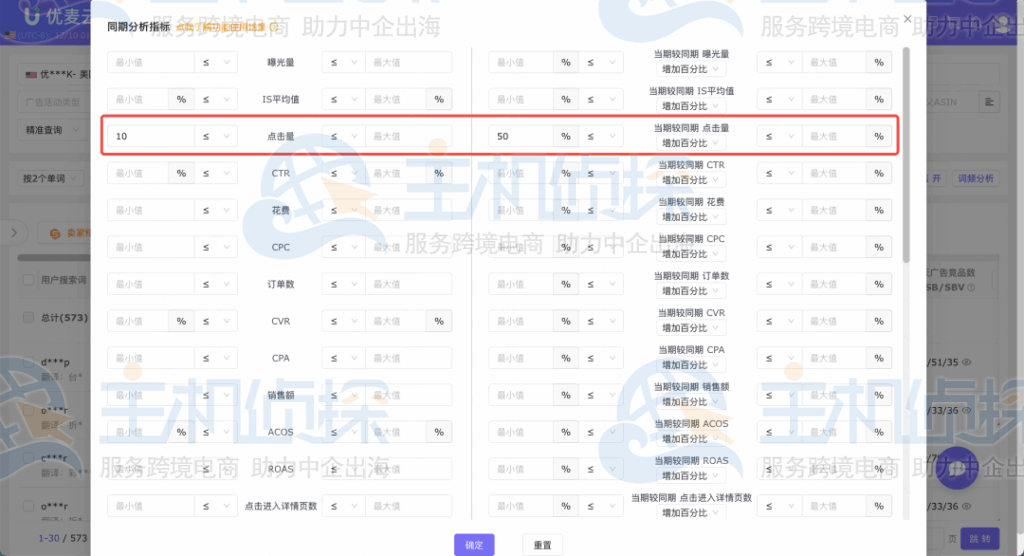Close the 同期分析指标 dialog with the X
The height and width of the screenshot is (556, 1024).
[x=907, y=19]
